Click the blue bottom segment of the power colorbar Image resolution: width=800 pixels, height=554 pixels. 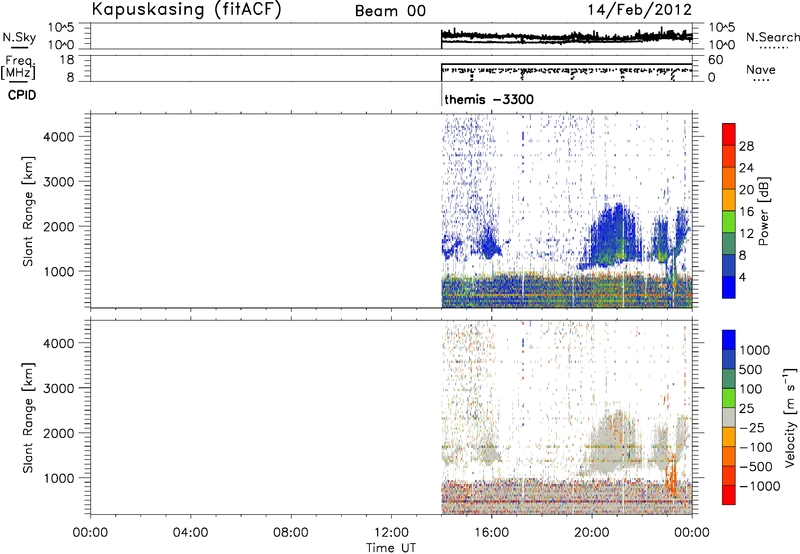point(729,287)
